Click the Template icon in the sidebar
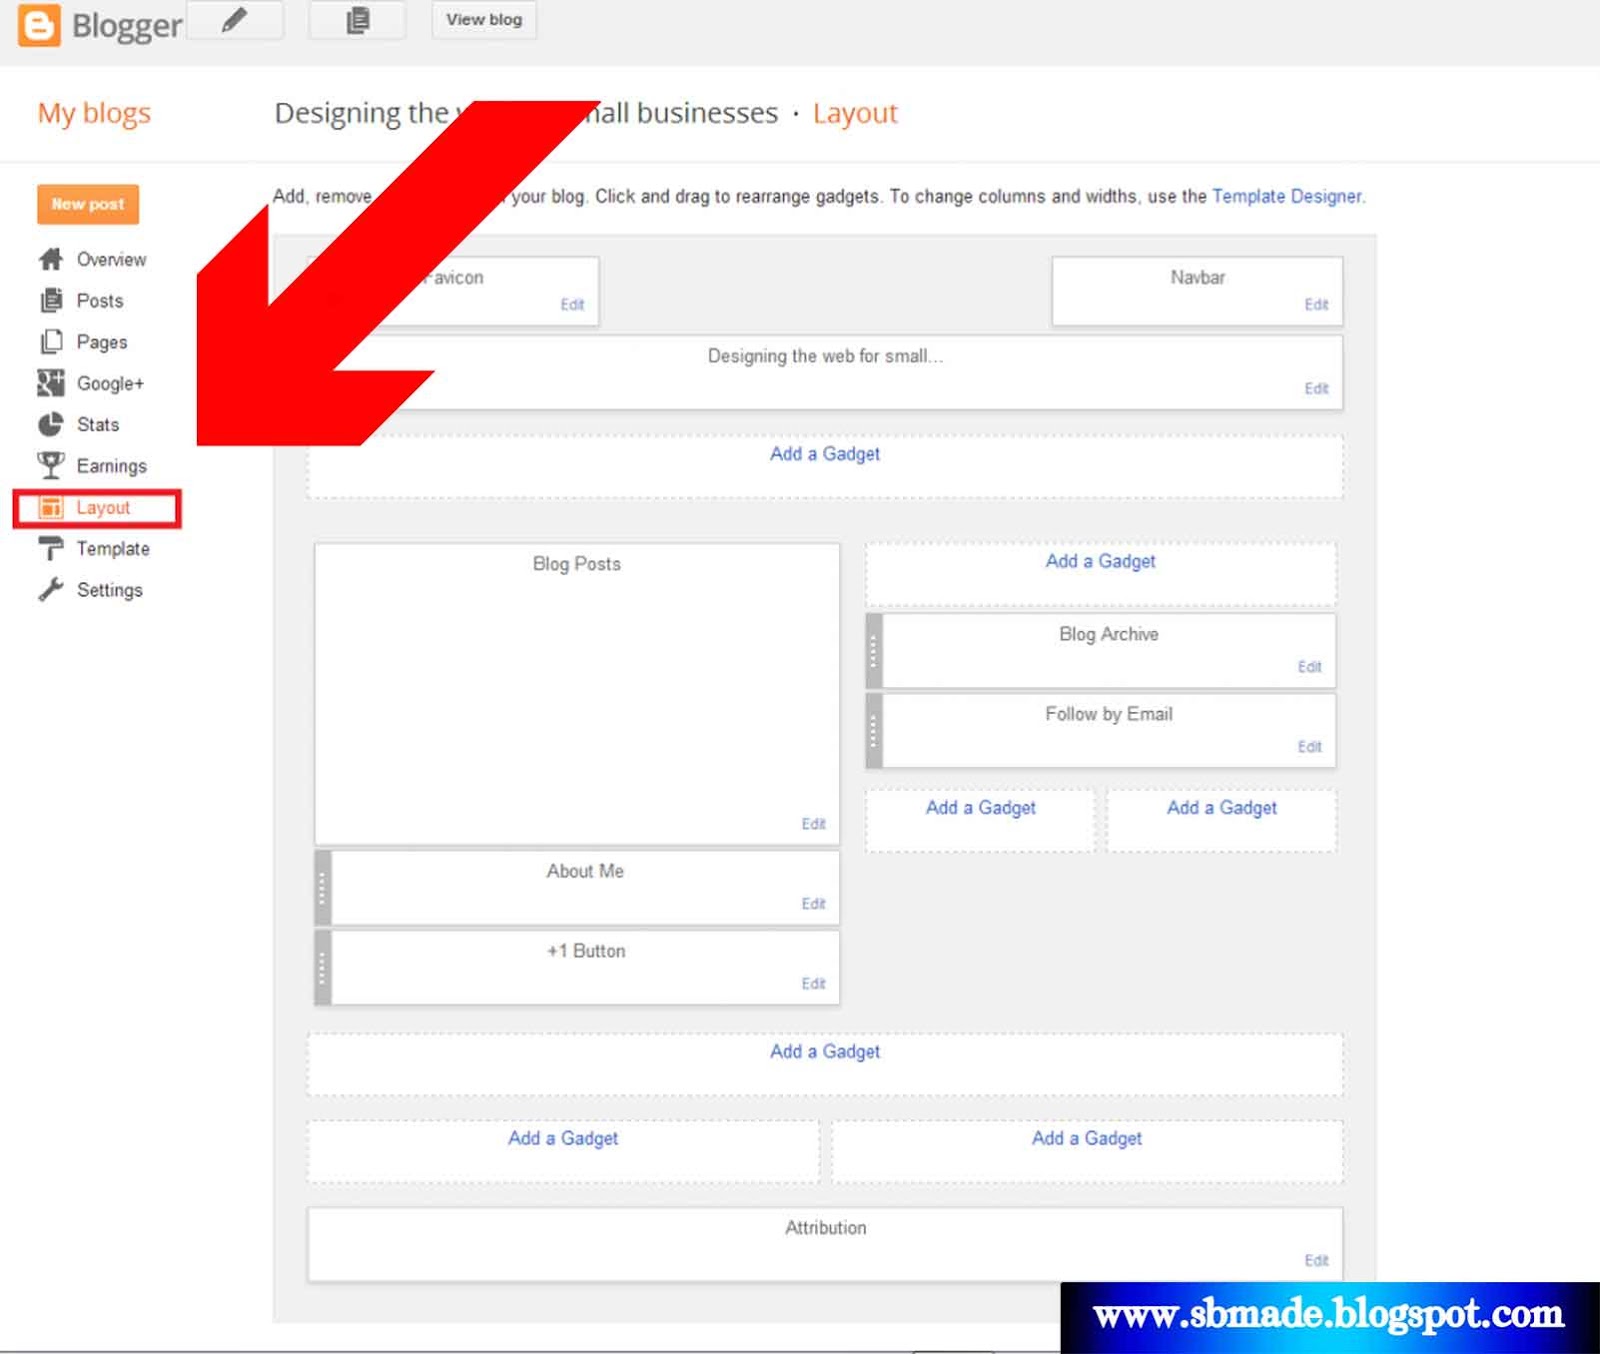Screen dimensions: 1600x1354 pyautogui.click(x=51, y=548)
